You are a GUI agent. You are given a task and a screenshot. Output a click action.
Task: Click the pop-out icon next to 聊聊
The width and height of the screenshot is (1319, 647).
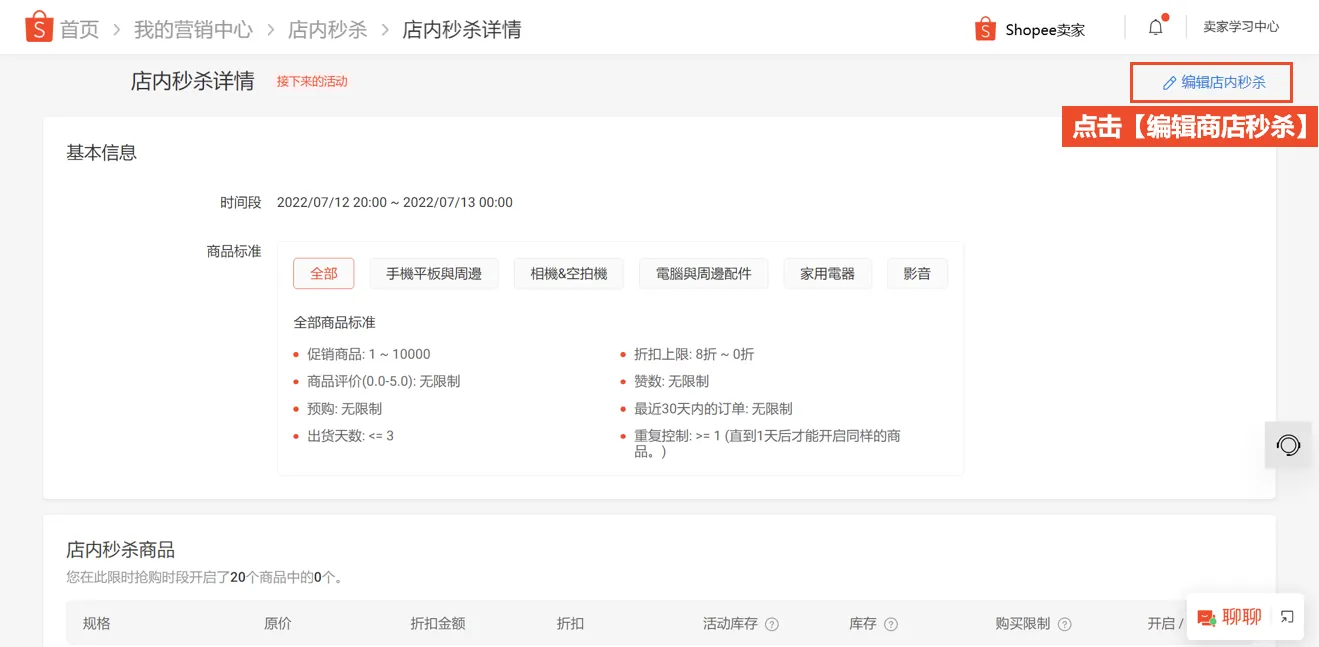[x=1286, y=616]
